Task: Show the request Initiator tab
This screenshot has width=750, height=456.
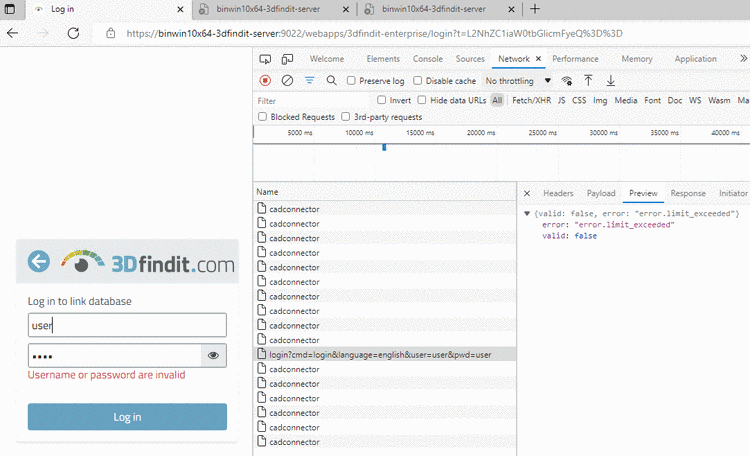Action: point(733,193)
